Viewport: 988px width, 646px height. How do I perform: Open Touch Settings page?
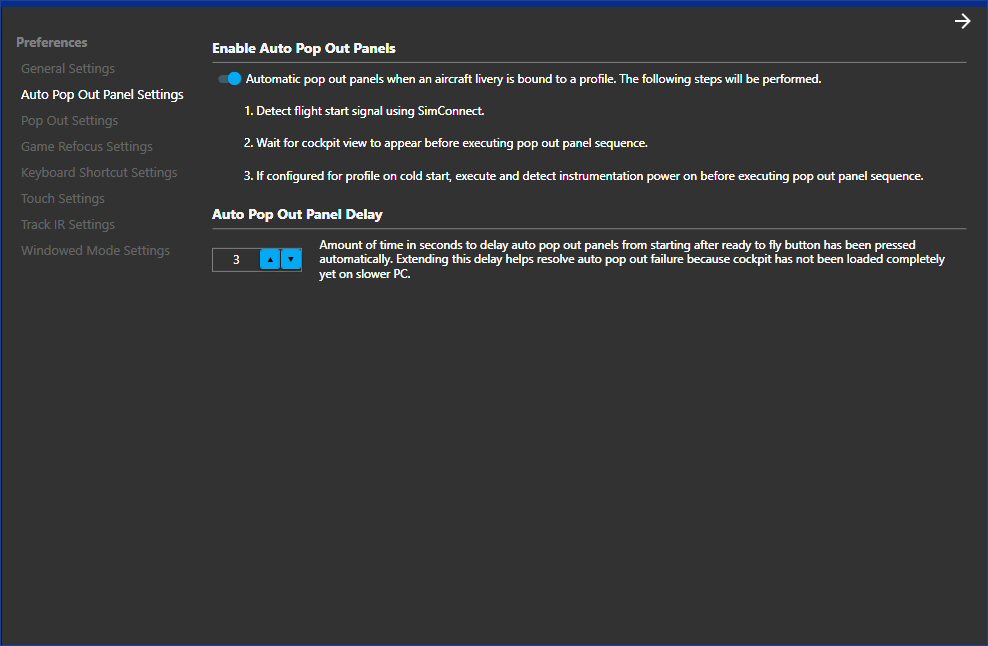pos(63,199)
